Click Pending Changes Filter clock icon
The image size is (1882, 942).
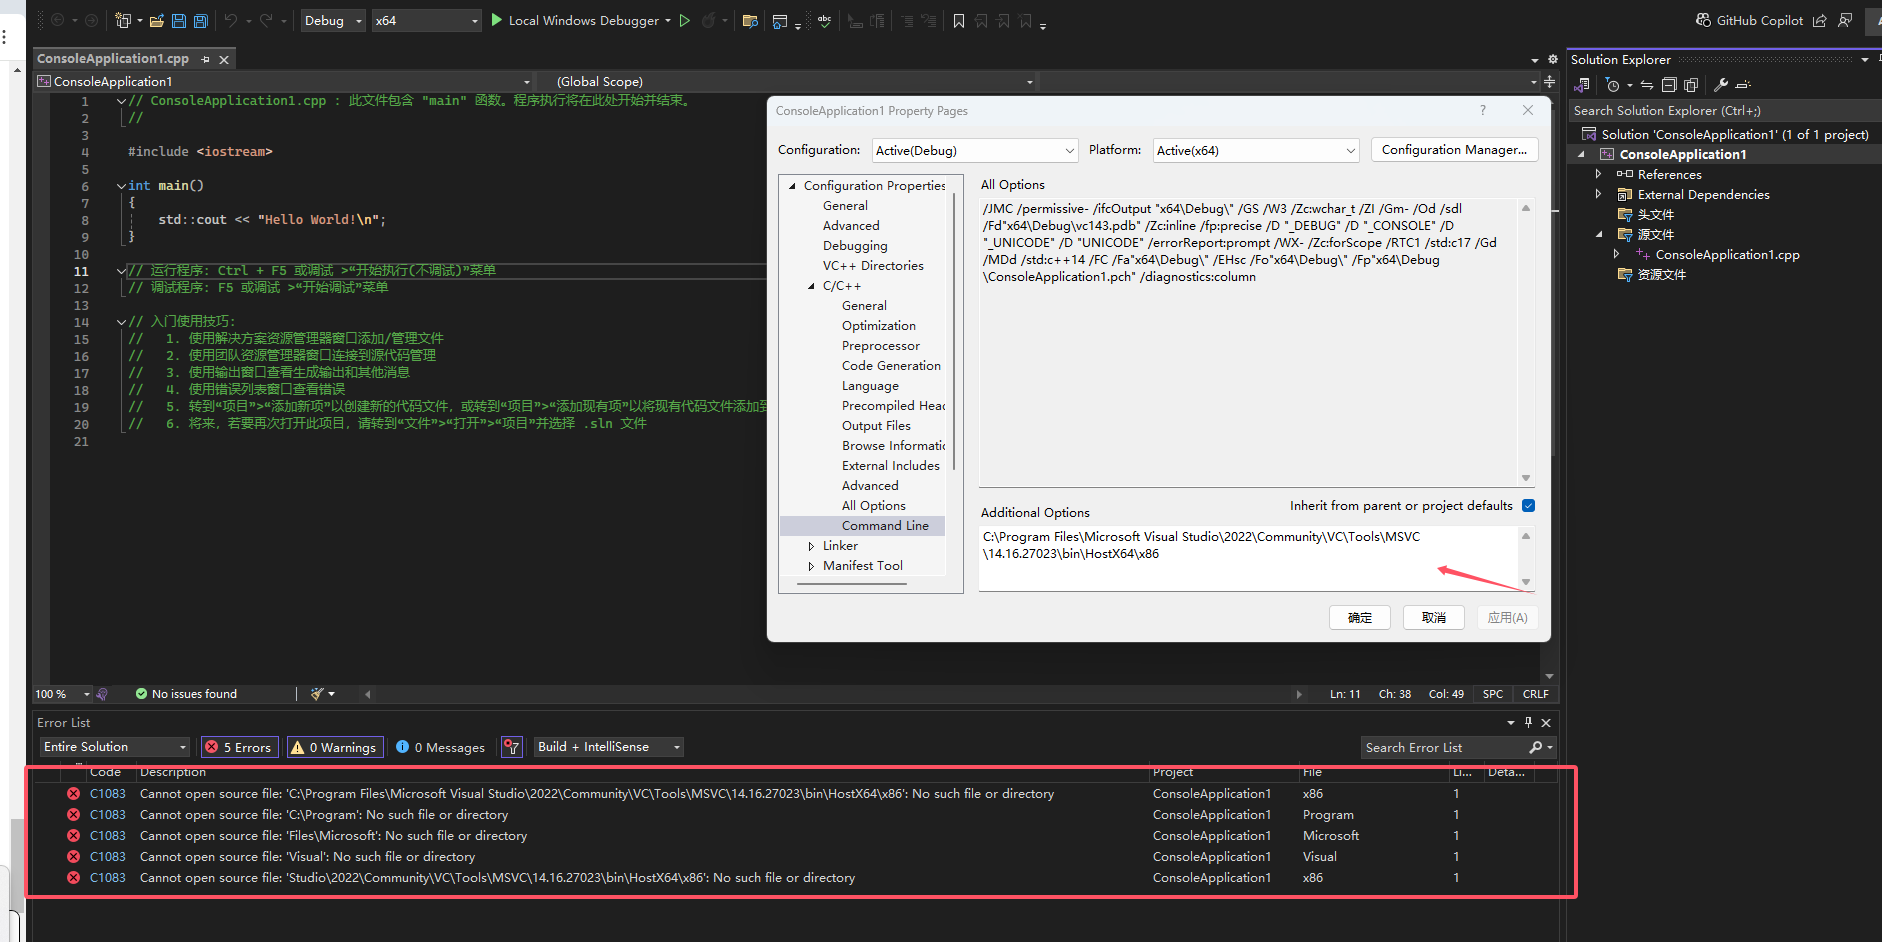(x=1612, y=85)
